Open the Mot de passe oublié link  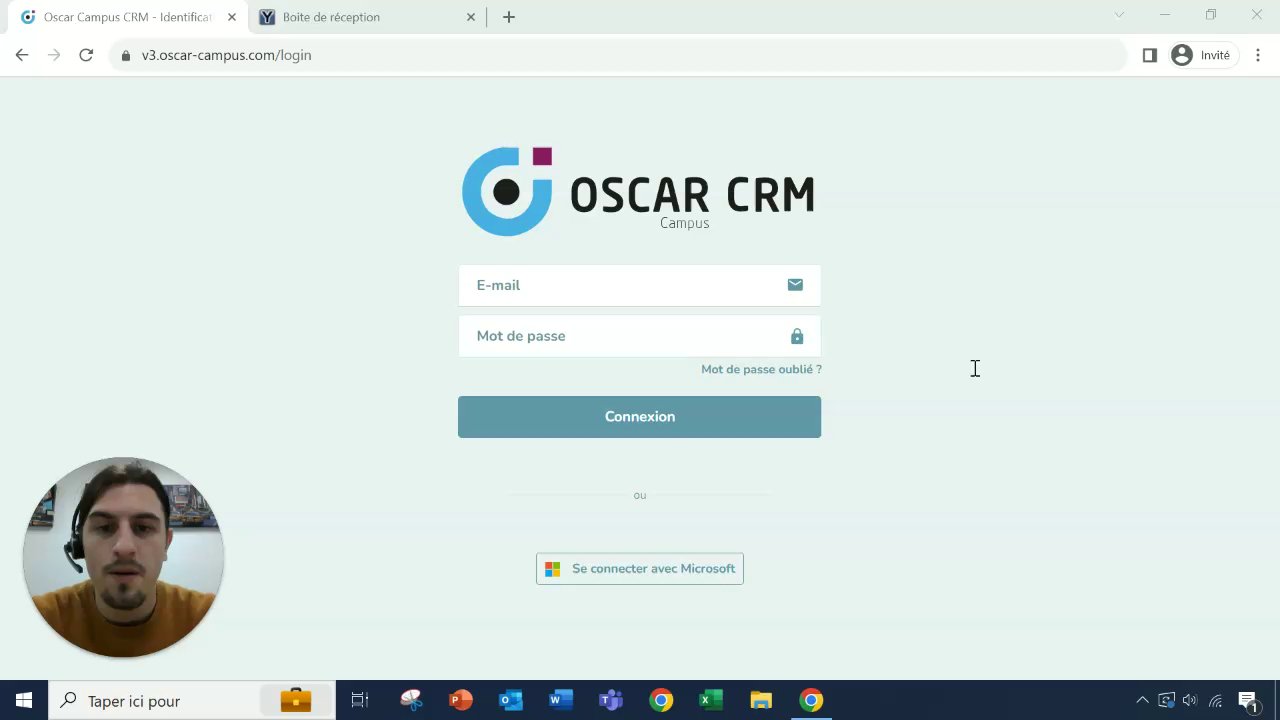click(761, 369)
